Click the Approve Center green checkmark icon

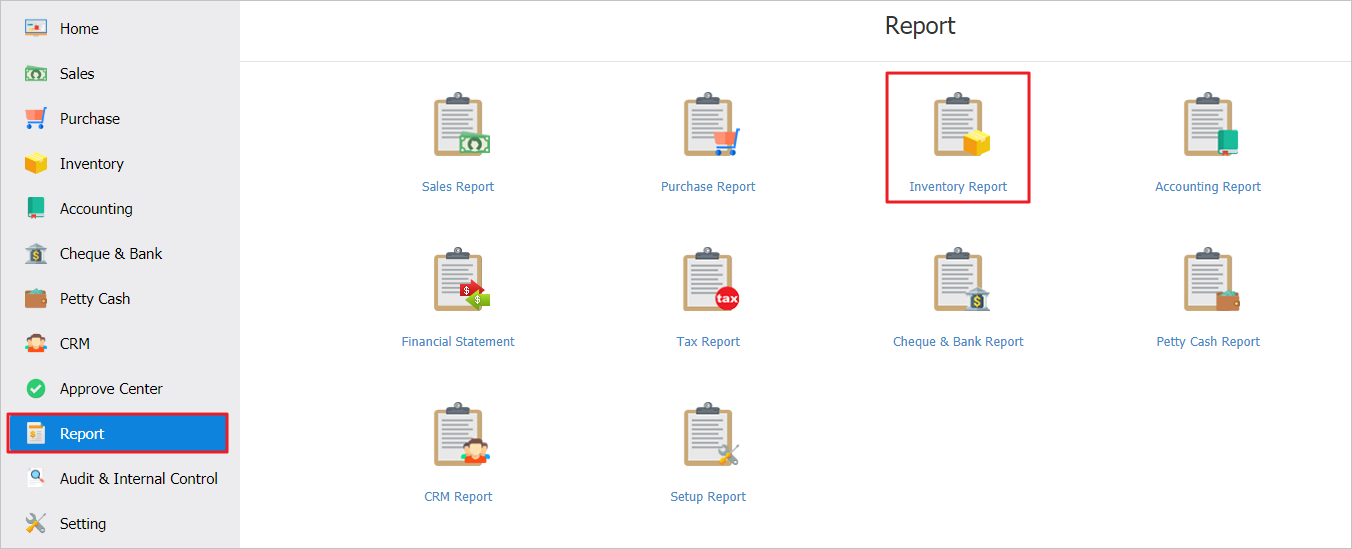tap(36, 388)
